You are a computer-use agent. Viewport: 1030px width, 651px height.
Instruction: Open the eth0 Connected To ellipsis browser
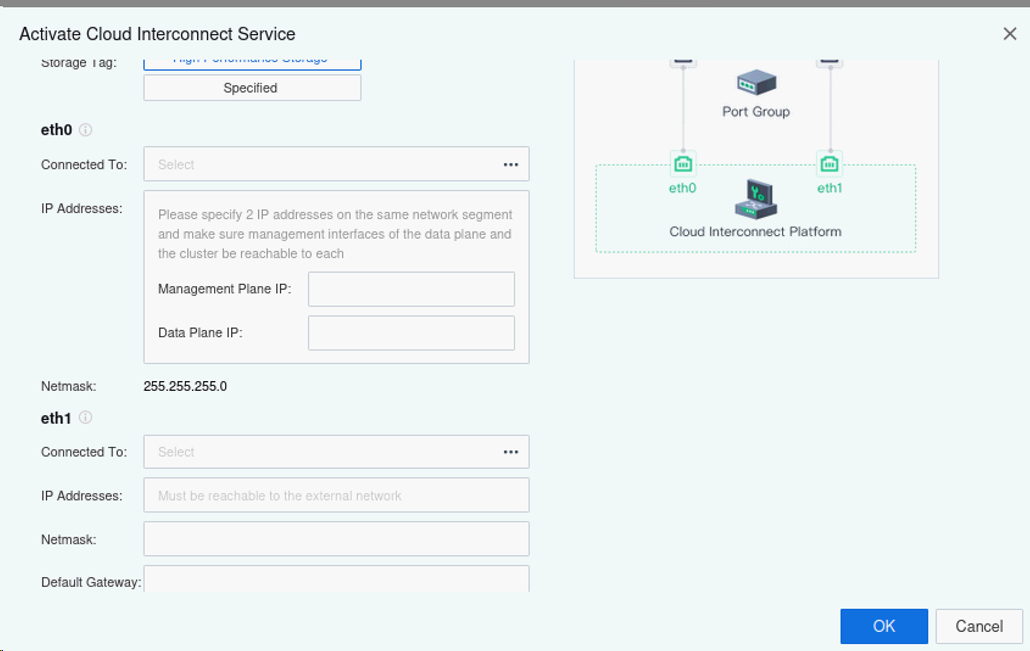click(x=511, y=163)
